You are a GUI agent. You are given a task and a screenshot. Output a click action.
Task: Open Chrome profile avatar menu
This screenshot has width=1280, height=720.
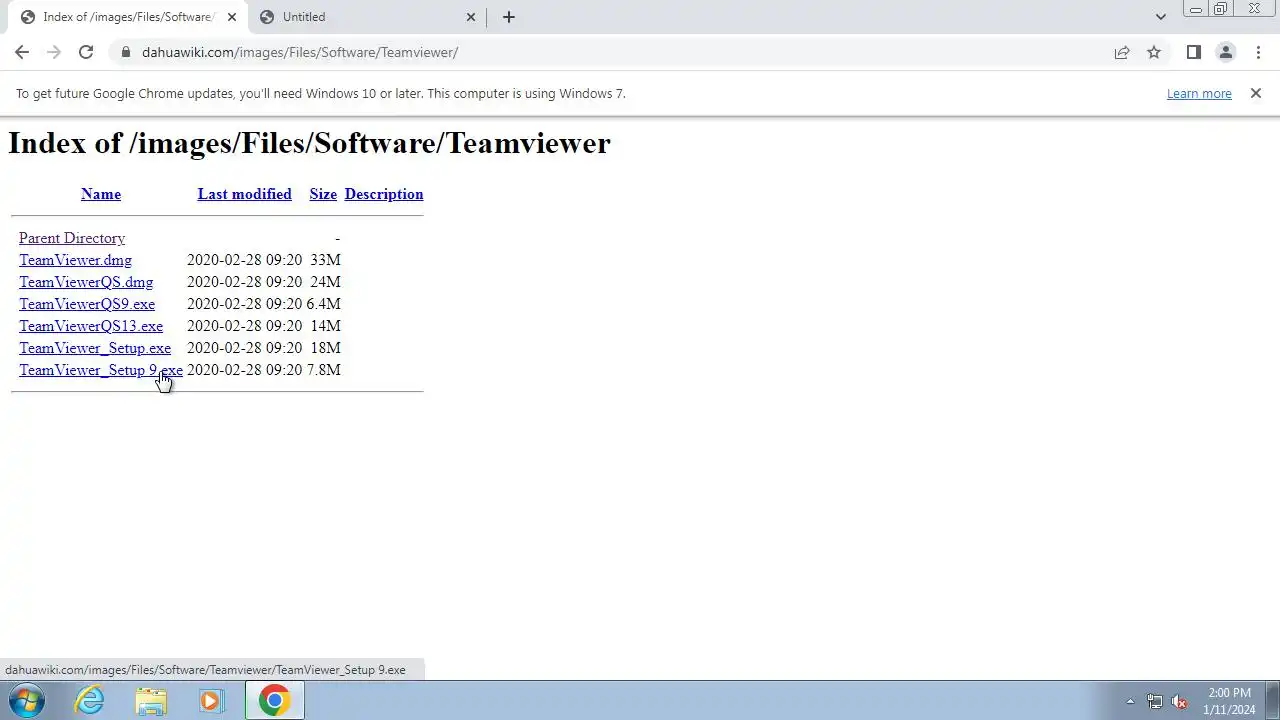click(1225, 52)
